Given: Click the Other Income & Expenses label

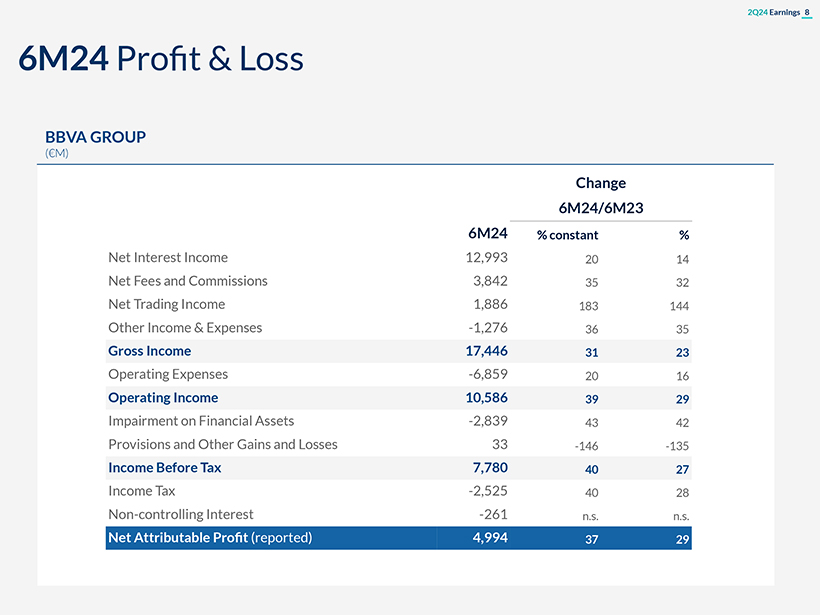Looking at the screenshot, I should (185, 328).
